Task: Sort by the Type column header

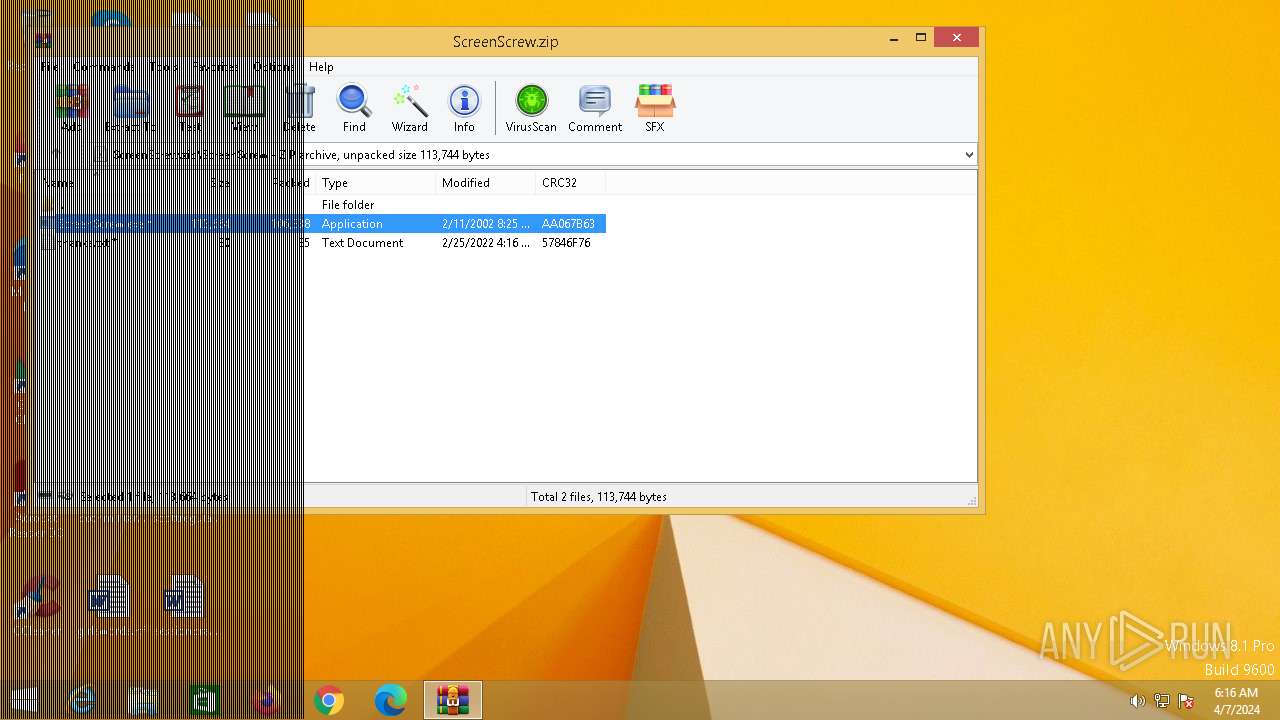Action: (x=375, y=183)
